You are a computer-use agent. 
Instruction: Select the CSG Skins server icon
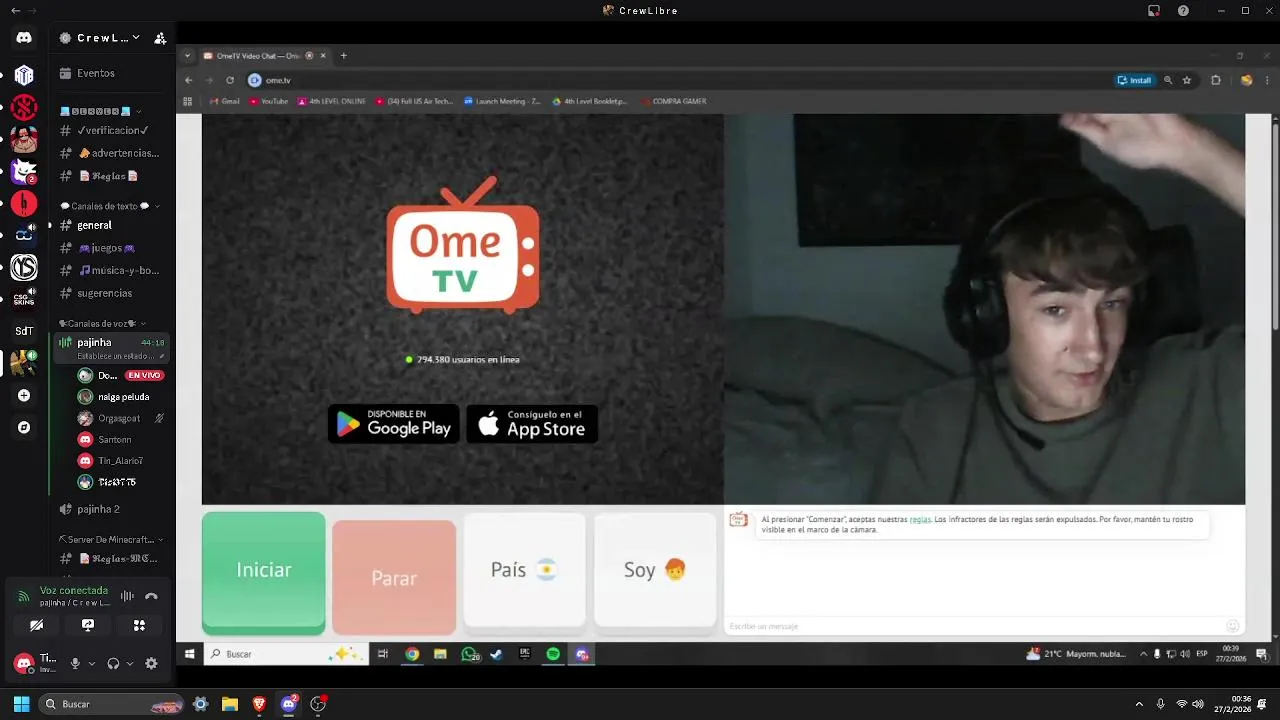pyautogui.click(x=24, y=299)
